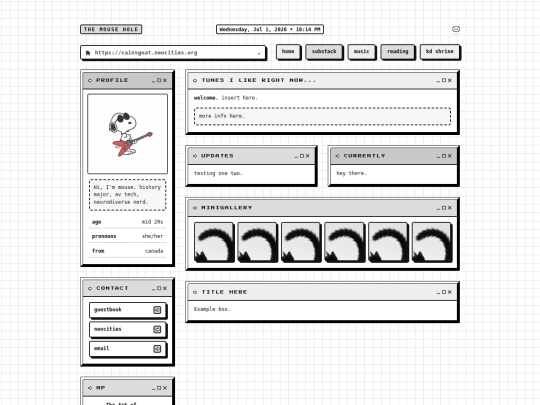Image resolution: width=540 pixels, height=405 pixels.
Task: Go to the home page button
Action: (x=288, y=52)
